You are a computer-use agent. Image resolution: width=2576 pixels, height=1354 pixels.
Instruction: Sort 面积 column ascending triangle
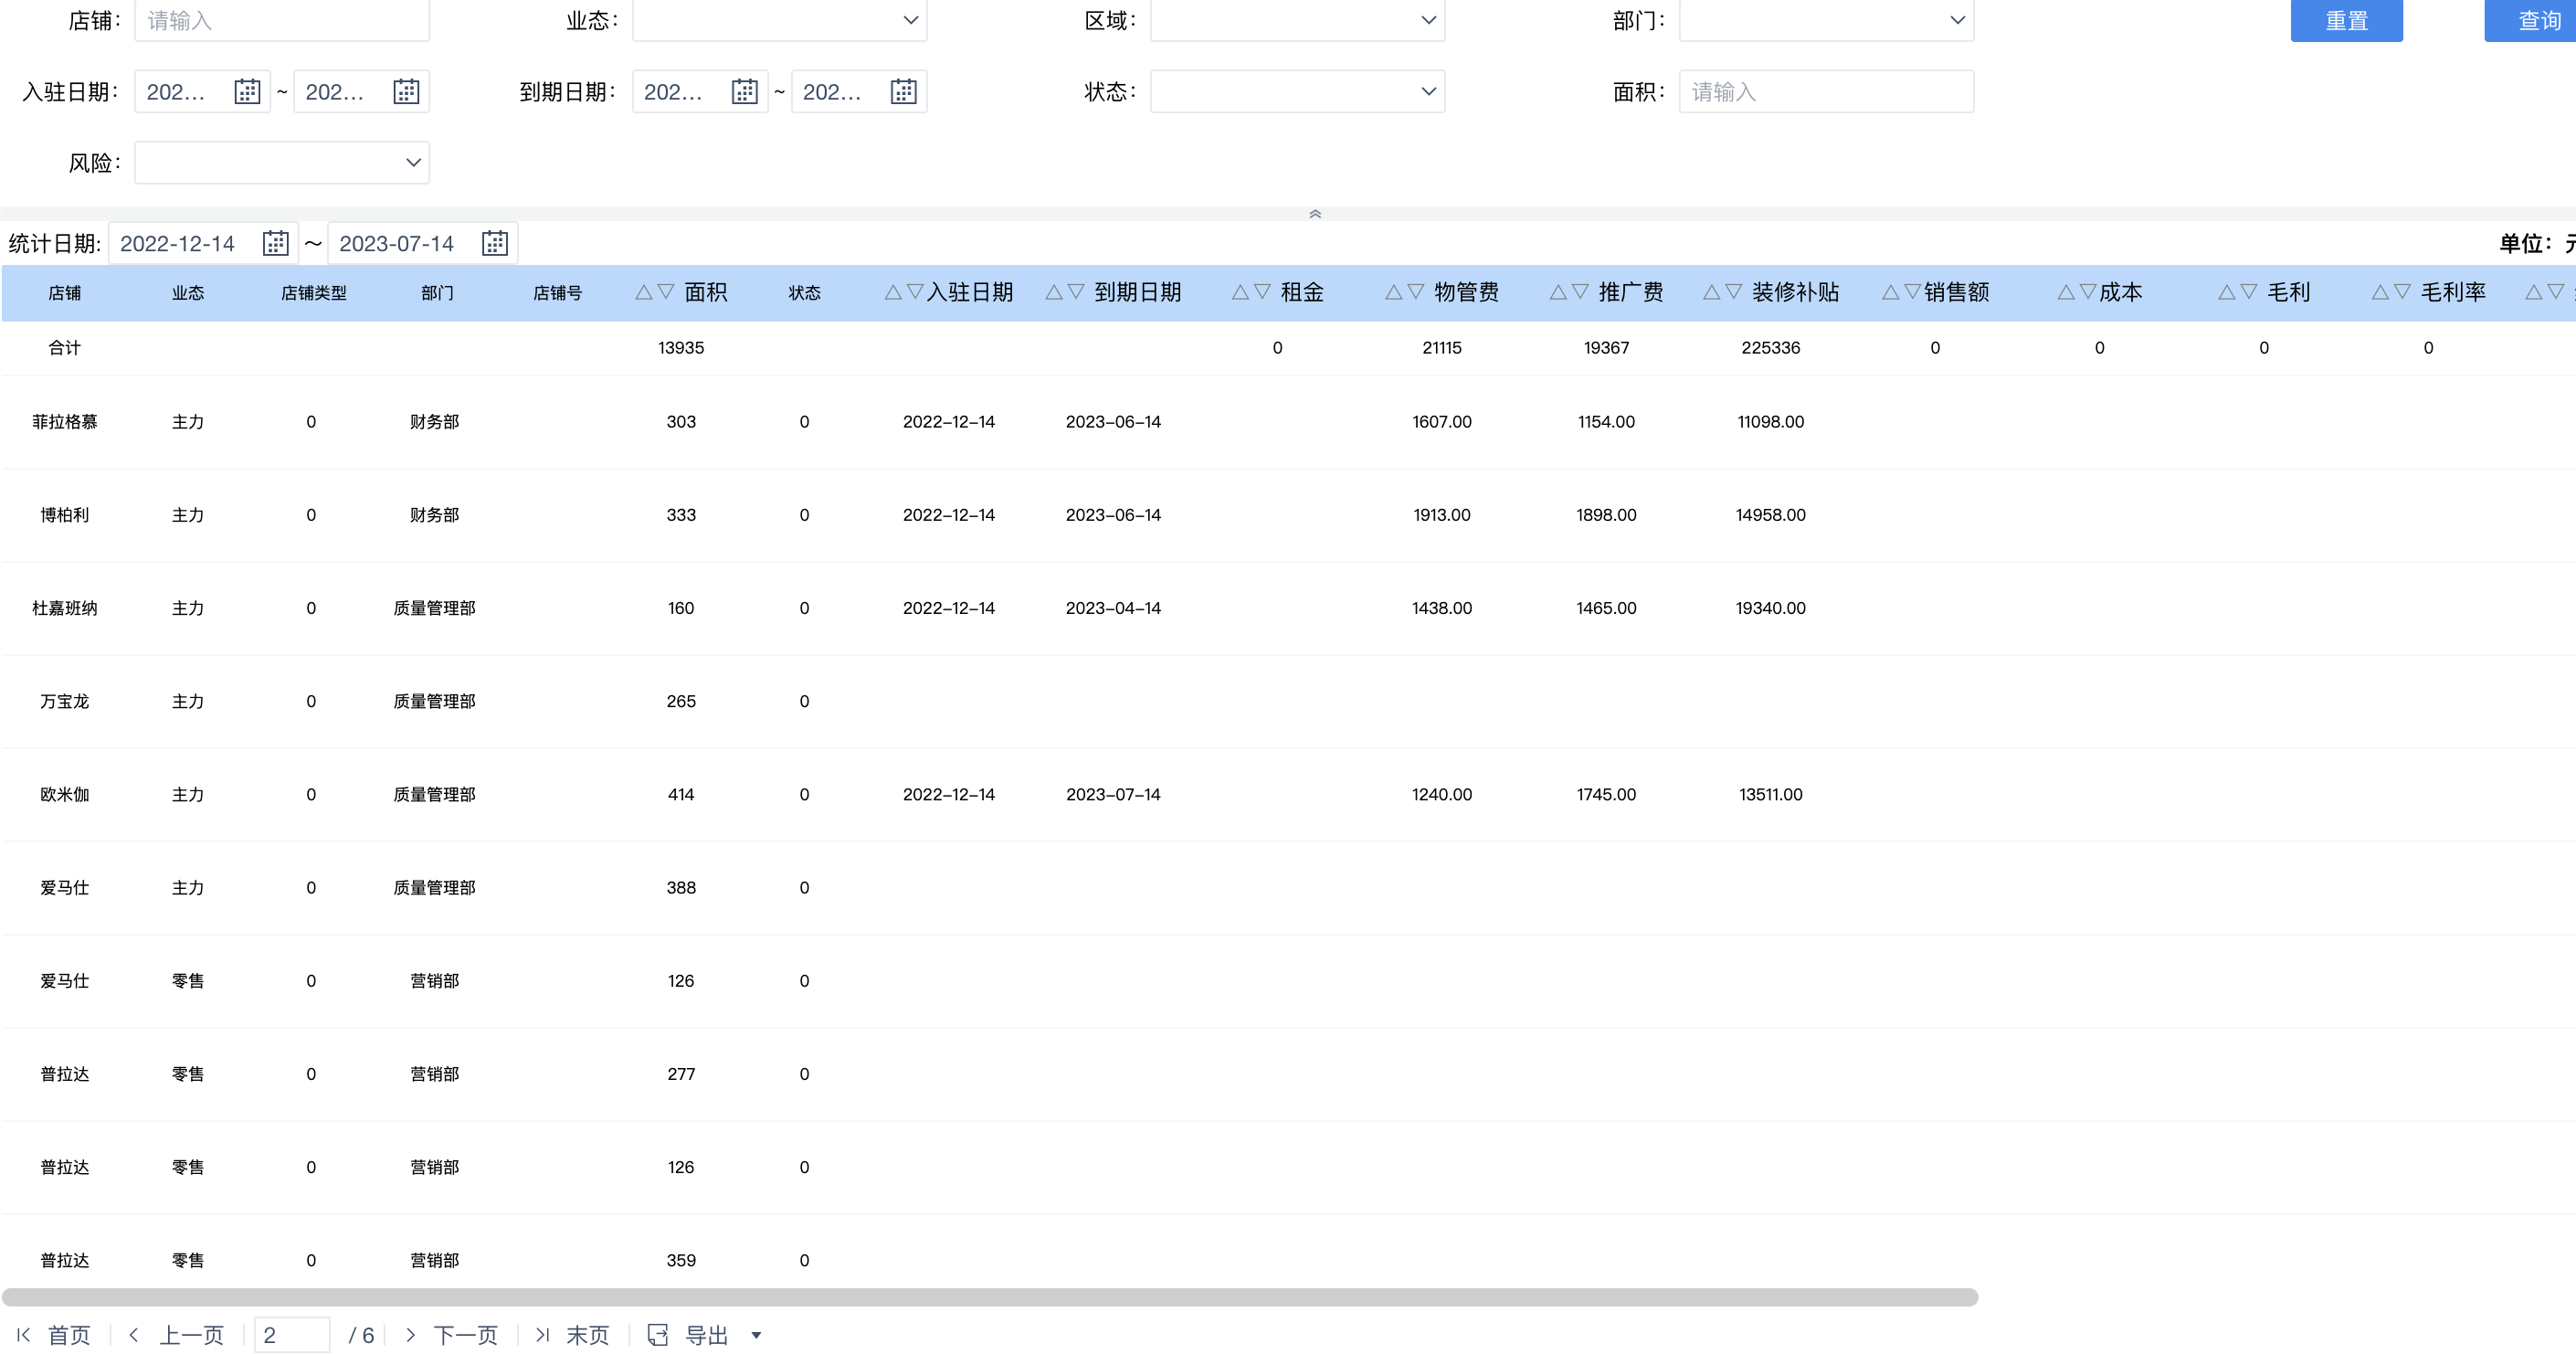(x=643, y=292)
